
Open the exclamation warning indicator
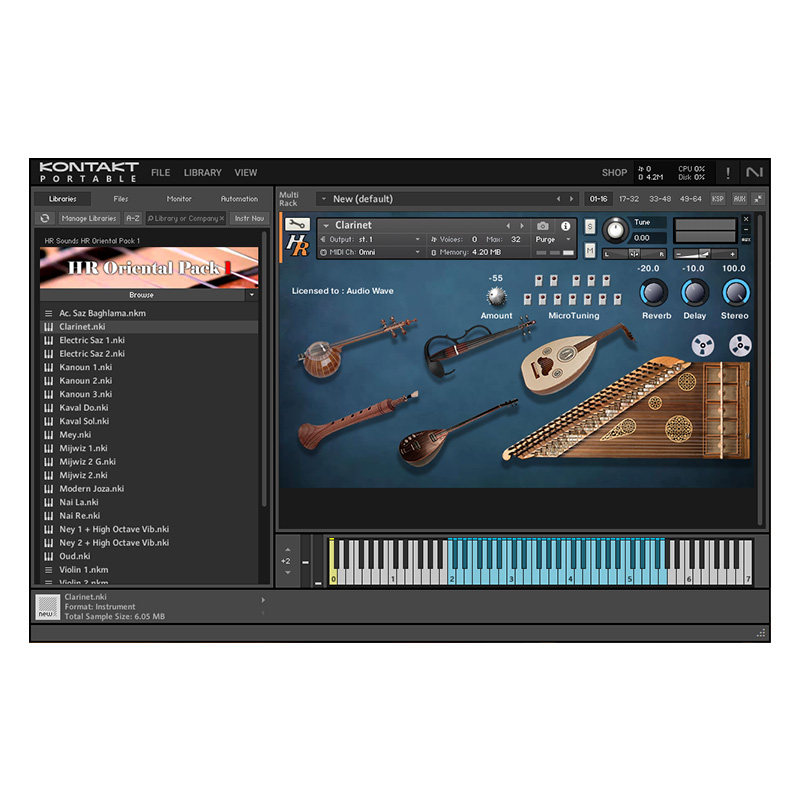pos(728,173)
